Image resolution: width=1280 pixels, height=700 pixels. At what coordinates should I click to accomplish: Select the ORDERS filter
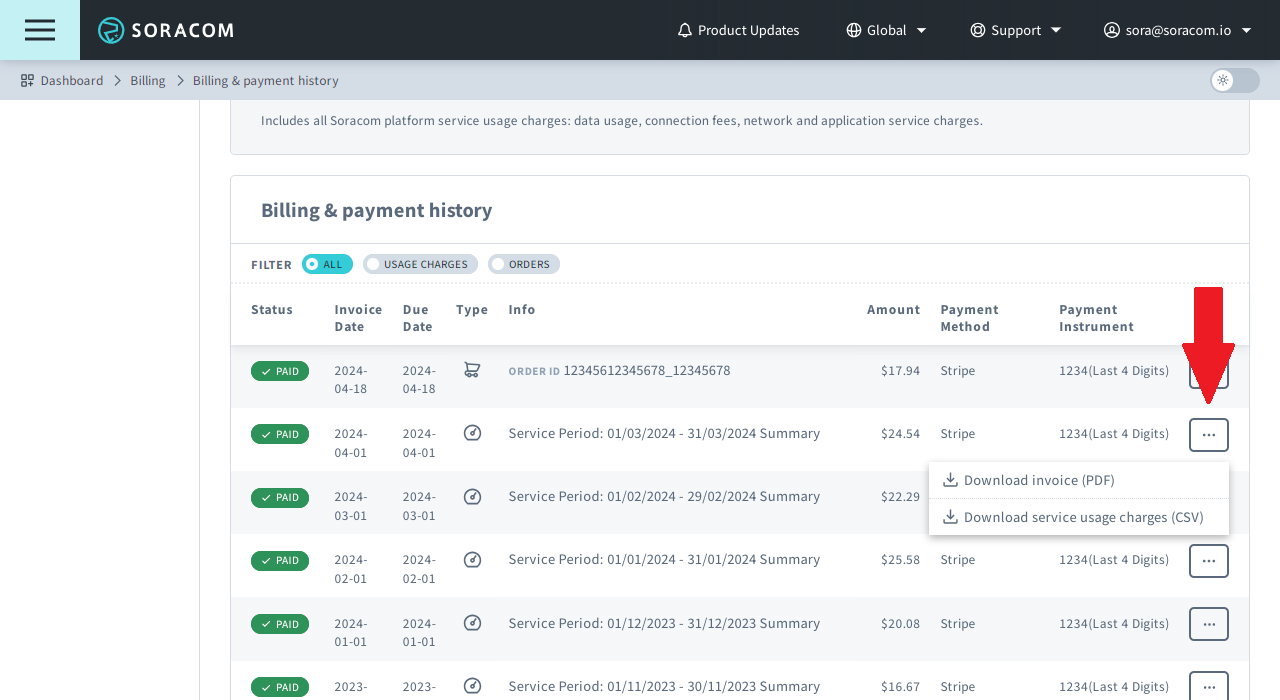tap(523, 264)
